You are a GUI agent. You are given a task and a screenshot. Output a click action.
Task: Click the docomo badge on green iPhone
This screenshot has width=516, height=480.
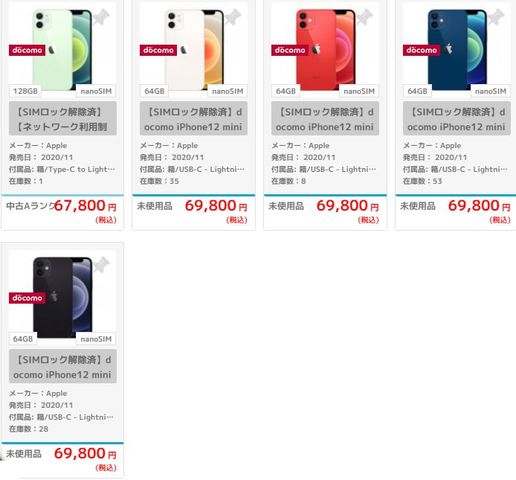click(x=27, y=50)
